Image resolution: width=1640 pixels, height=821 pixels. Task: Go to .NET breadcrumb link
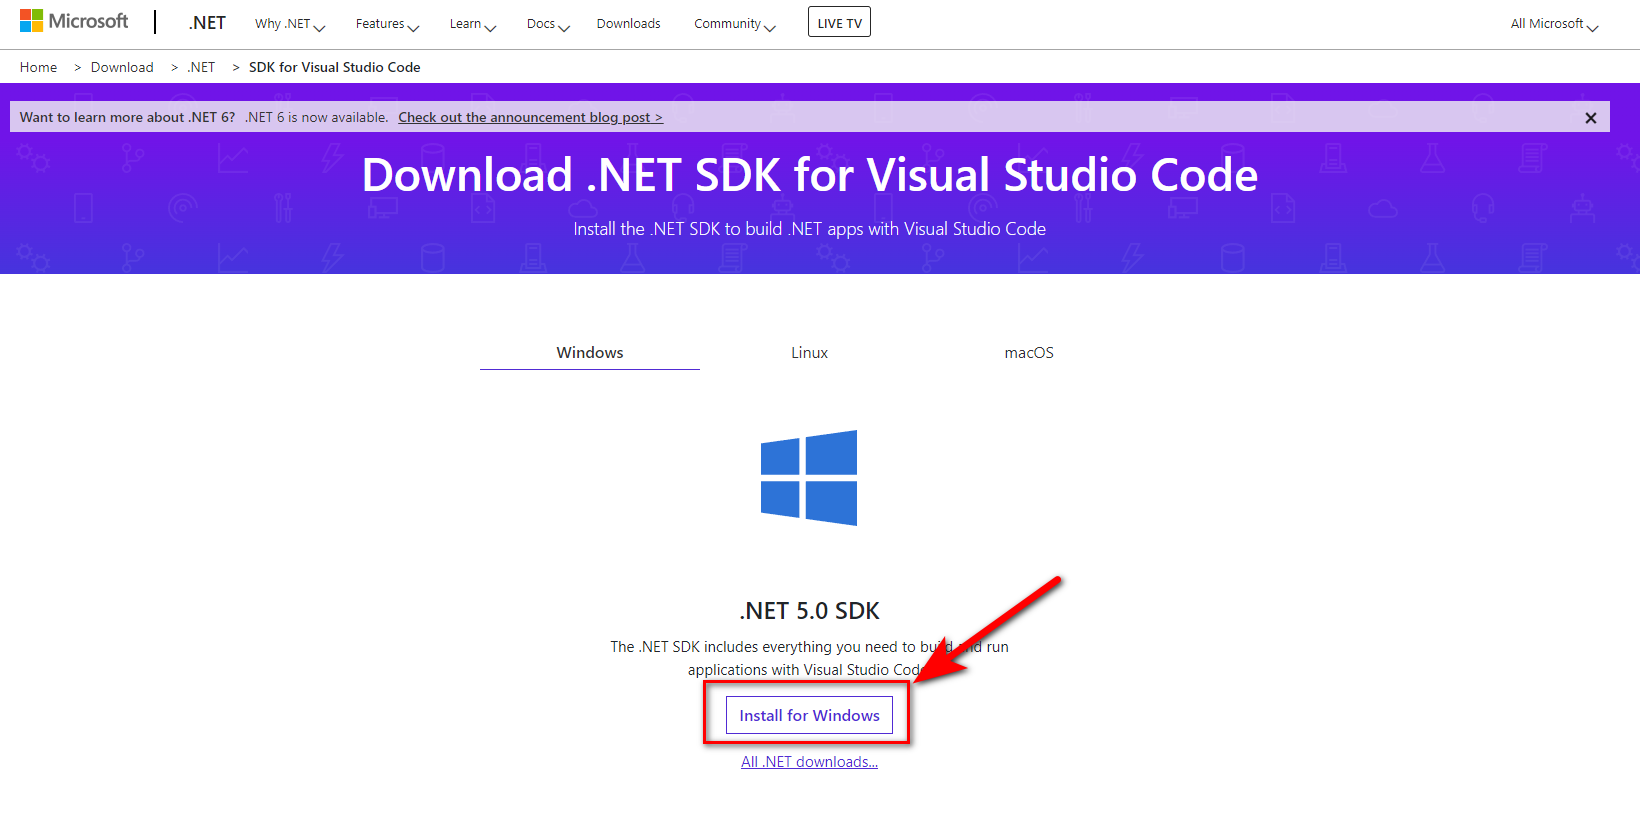pos(201,67)
